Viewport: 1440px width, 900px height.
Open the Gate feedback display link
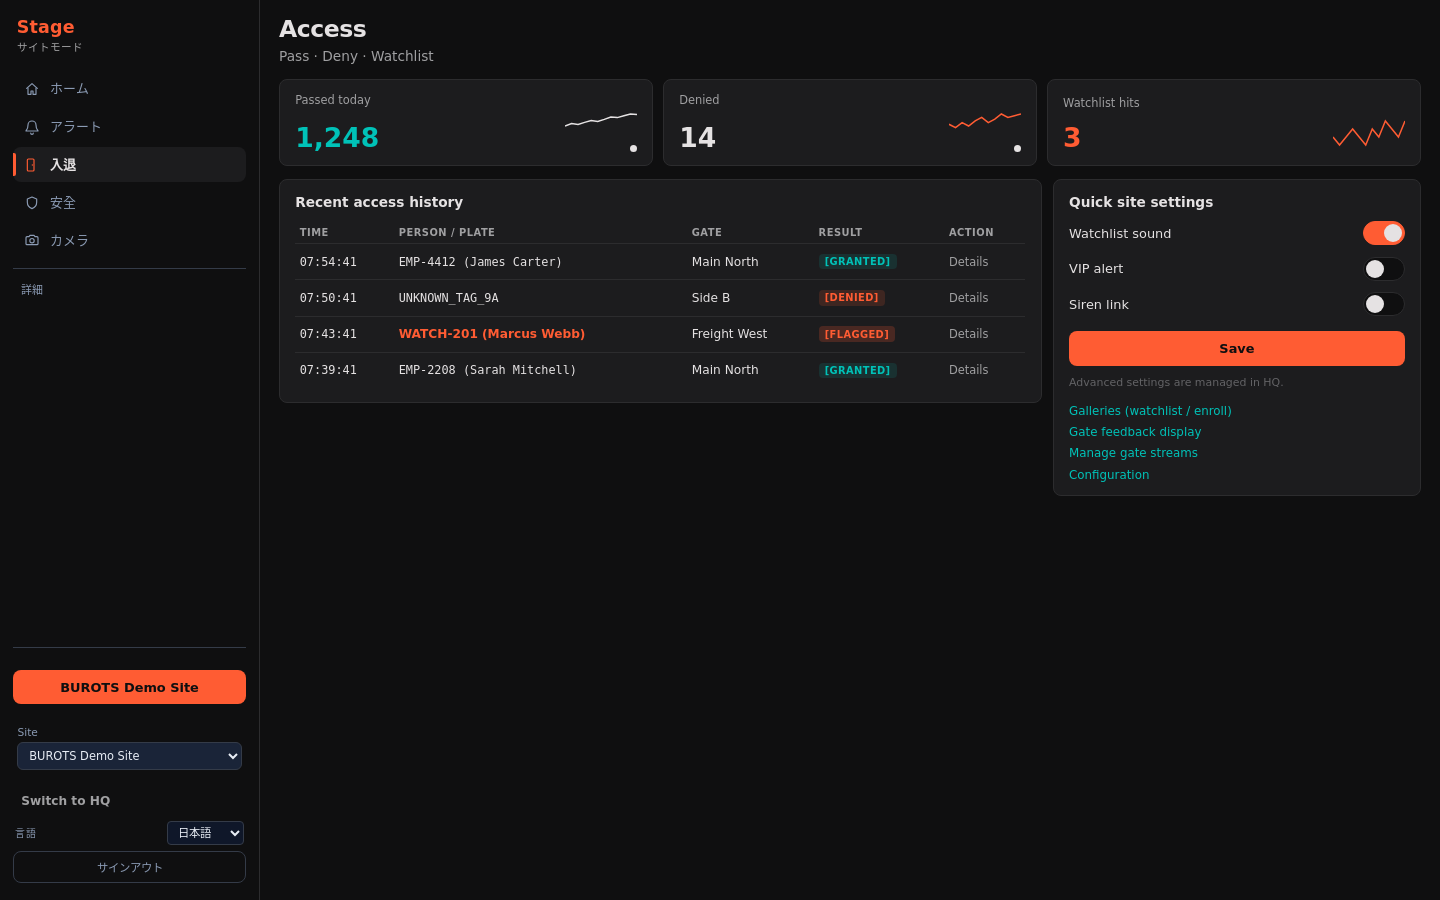[1135, 432]
